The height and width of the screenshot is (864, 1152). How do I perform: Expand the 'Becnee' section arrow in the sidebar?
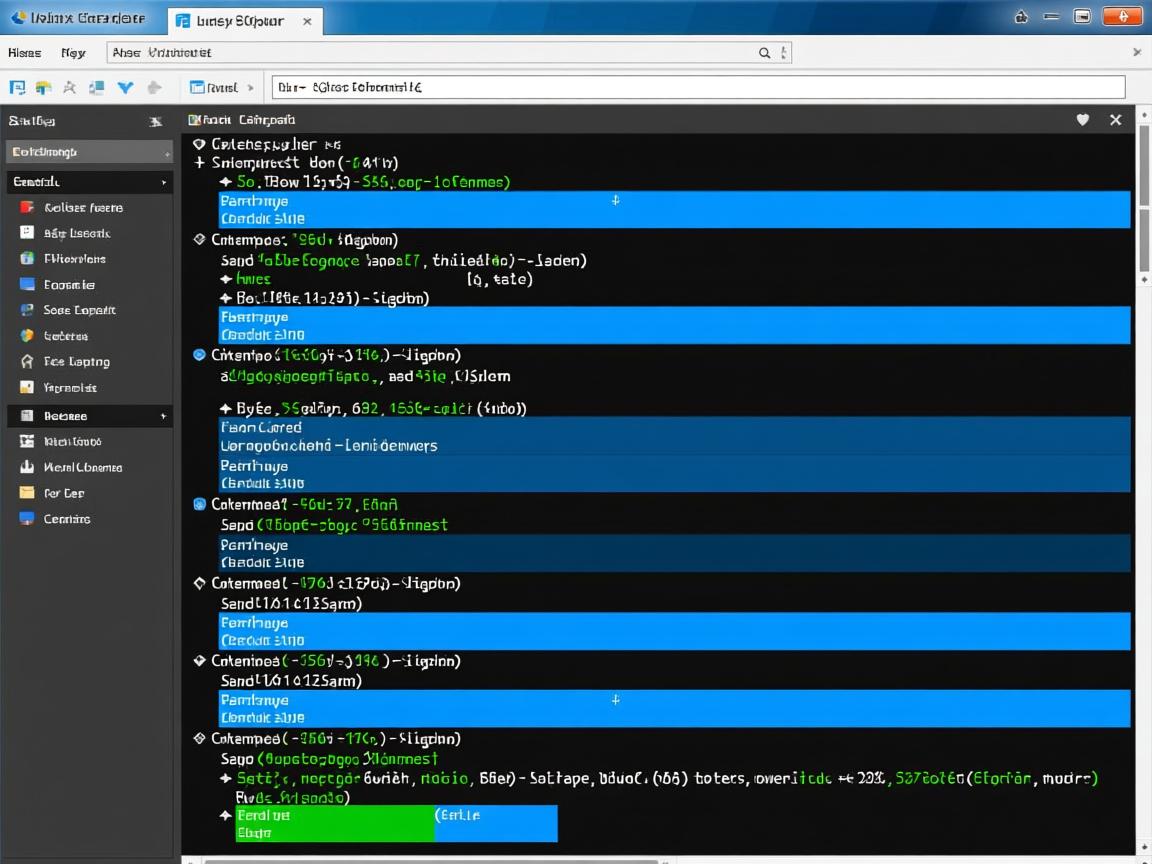coord(163,416)
